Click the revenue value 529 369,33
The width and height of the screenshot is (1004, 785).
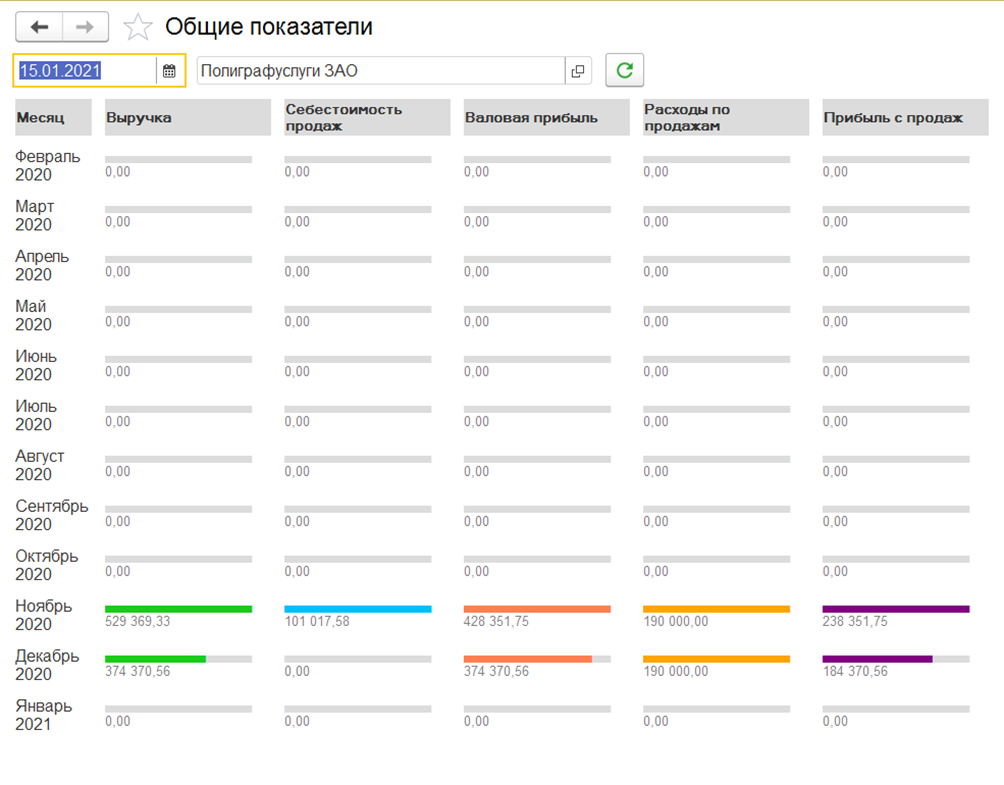click(x=138, y=622)
